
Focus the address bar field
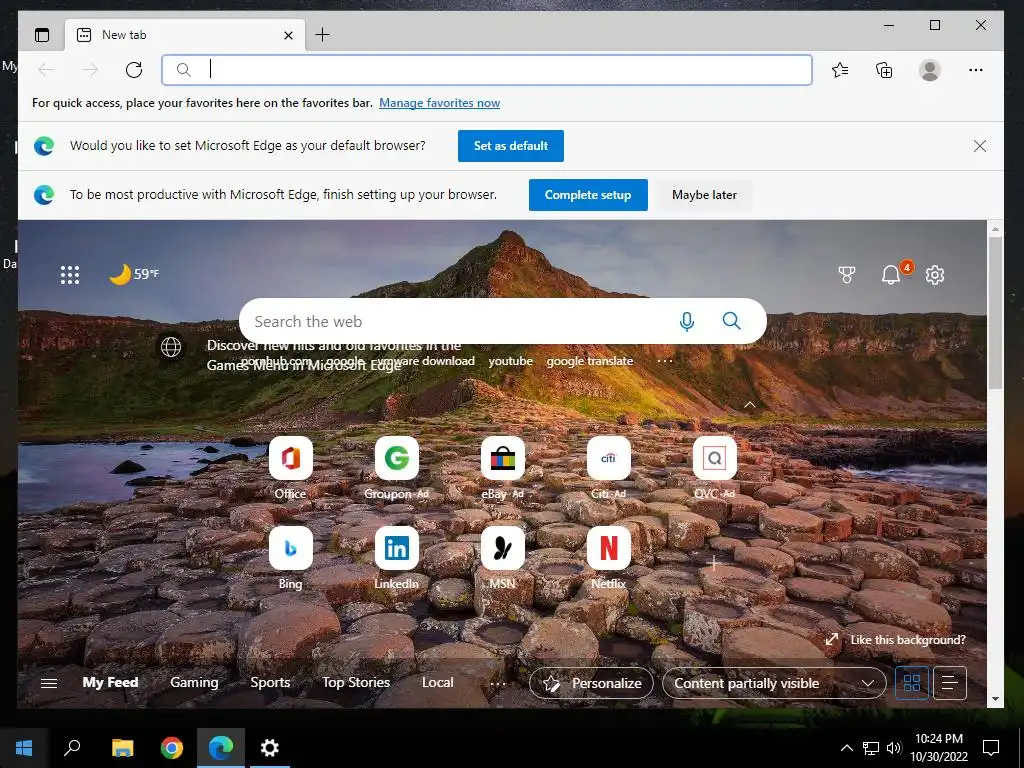(487, 70)
